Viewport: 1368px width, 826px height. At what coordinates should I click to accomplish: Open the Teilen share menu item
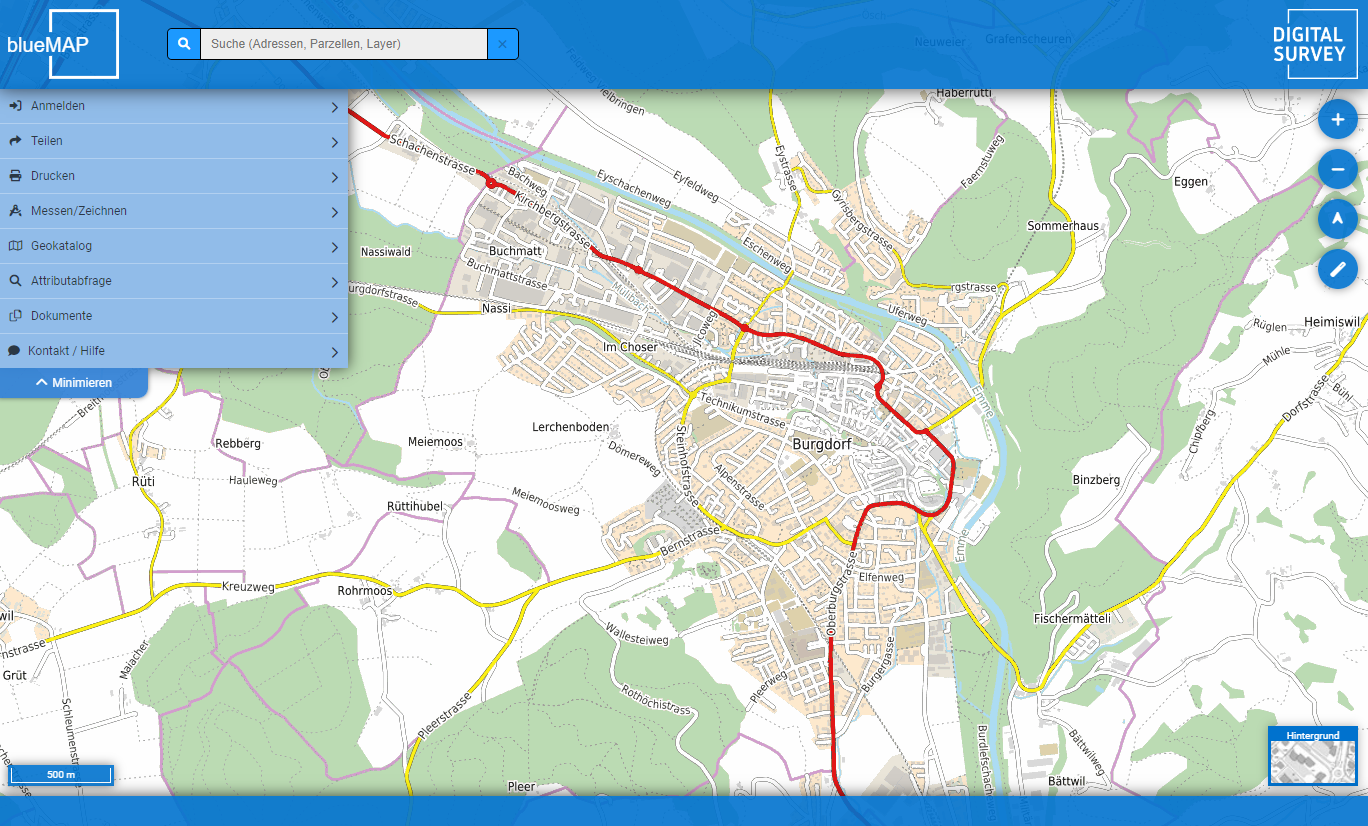(x=47, y=141)
